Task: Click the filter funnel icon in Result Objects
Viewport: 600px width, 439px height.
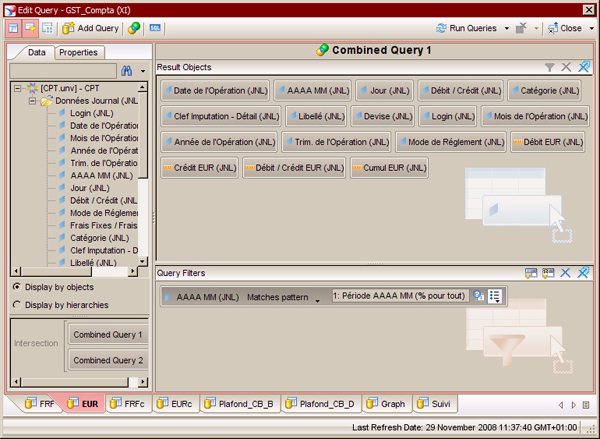Action: [x=549, y=67]
